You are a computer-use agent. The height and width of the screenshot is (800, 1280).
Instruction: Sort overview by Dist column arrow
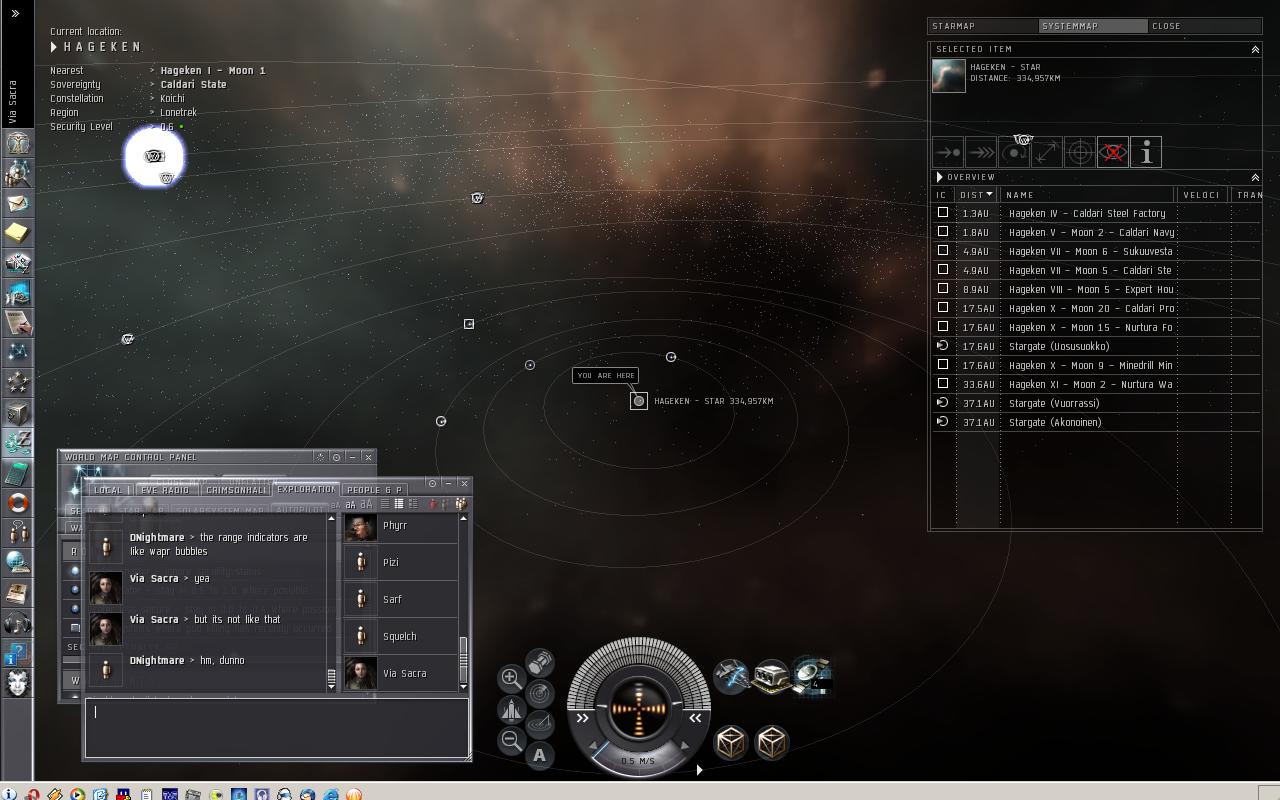tap(990, 194)
